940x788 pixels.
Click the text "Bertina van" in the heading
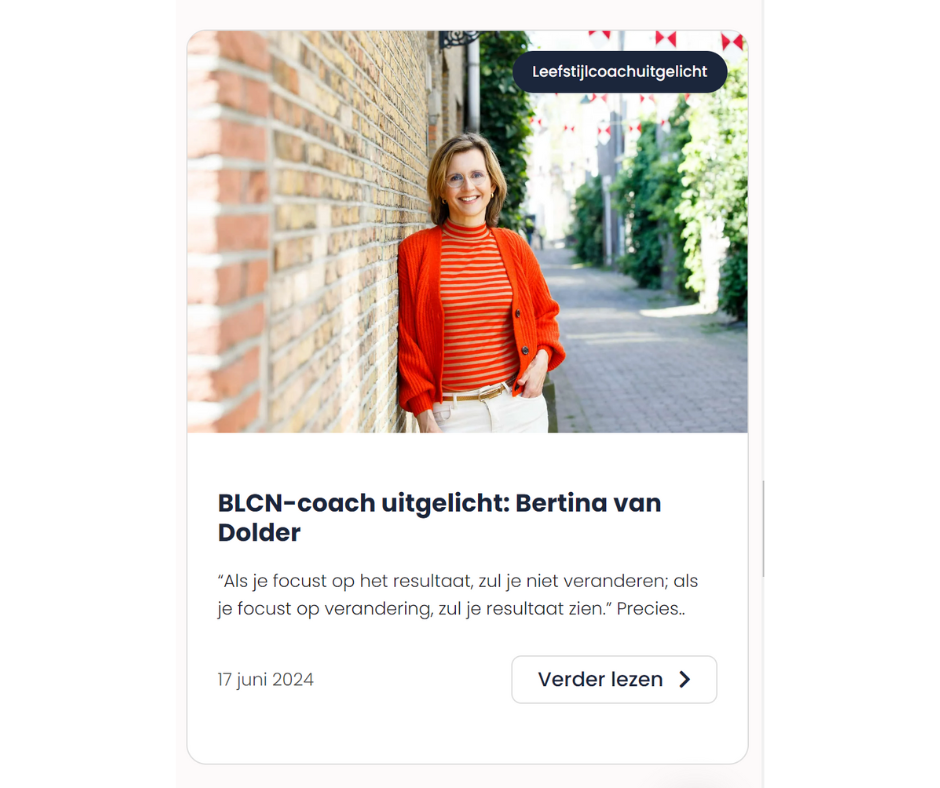pos(588,503)
